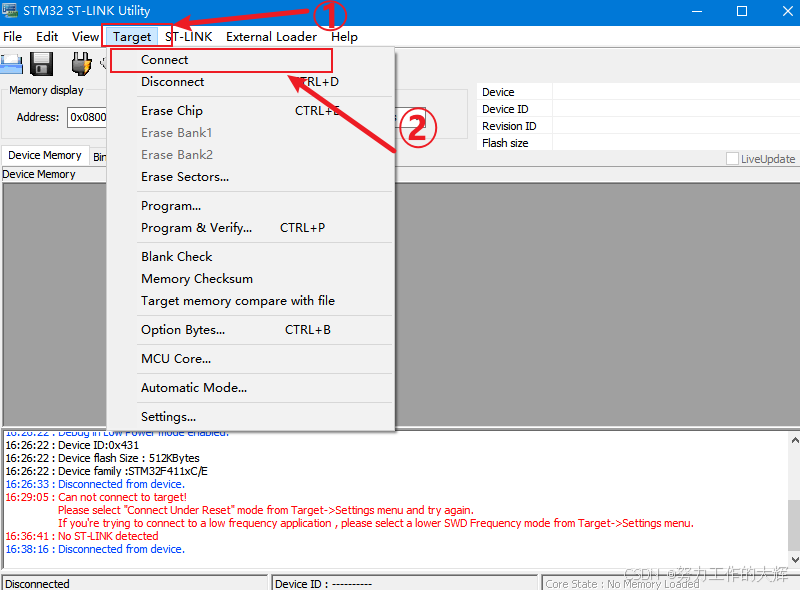The height and width of the screenshot is (590, 800).
Task: Choose Disconnect from the Target menu
Action: pyautogui.click(x=251, y=82)
